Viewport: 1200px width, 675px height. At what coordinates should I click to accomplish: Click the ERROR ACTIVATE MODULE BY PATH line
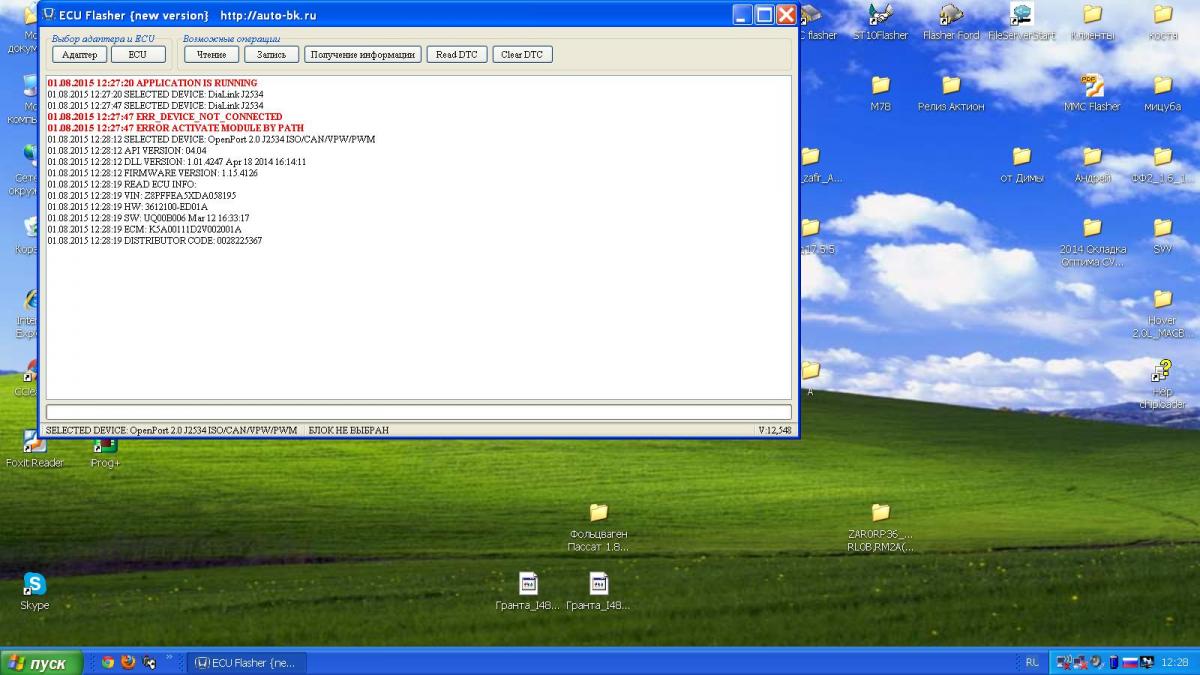(x=176, y=128)
